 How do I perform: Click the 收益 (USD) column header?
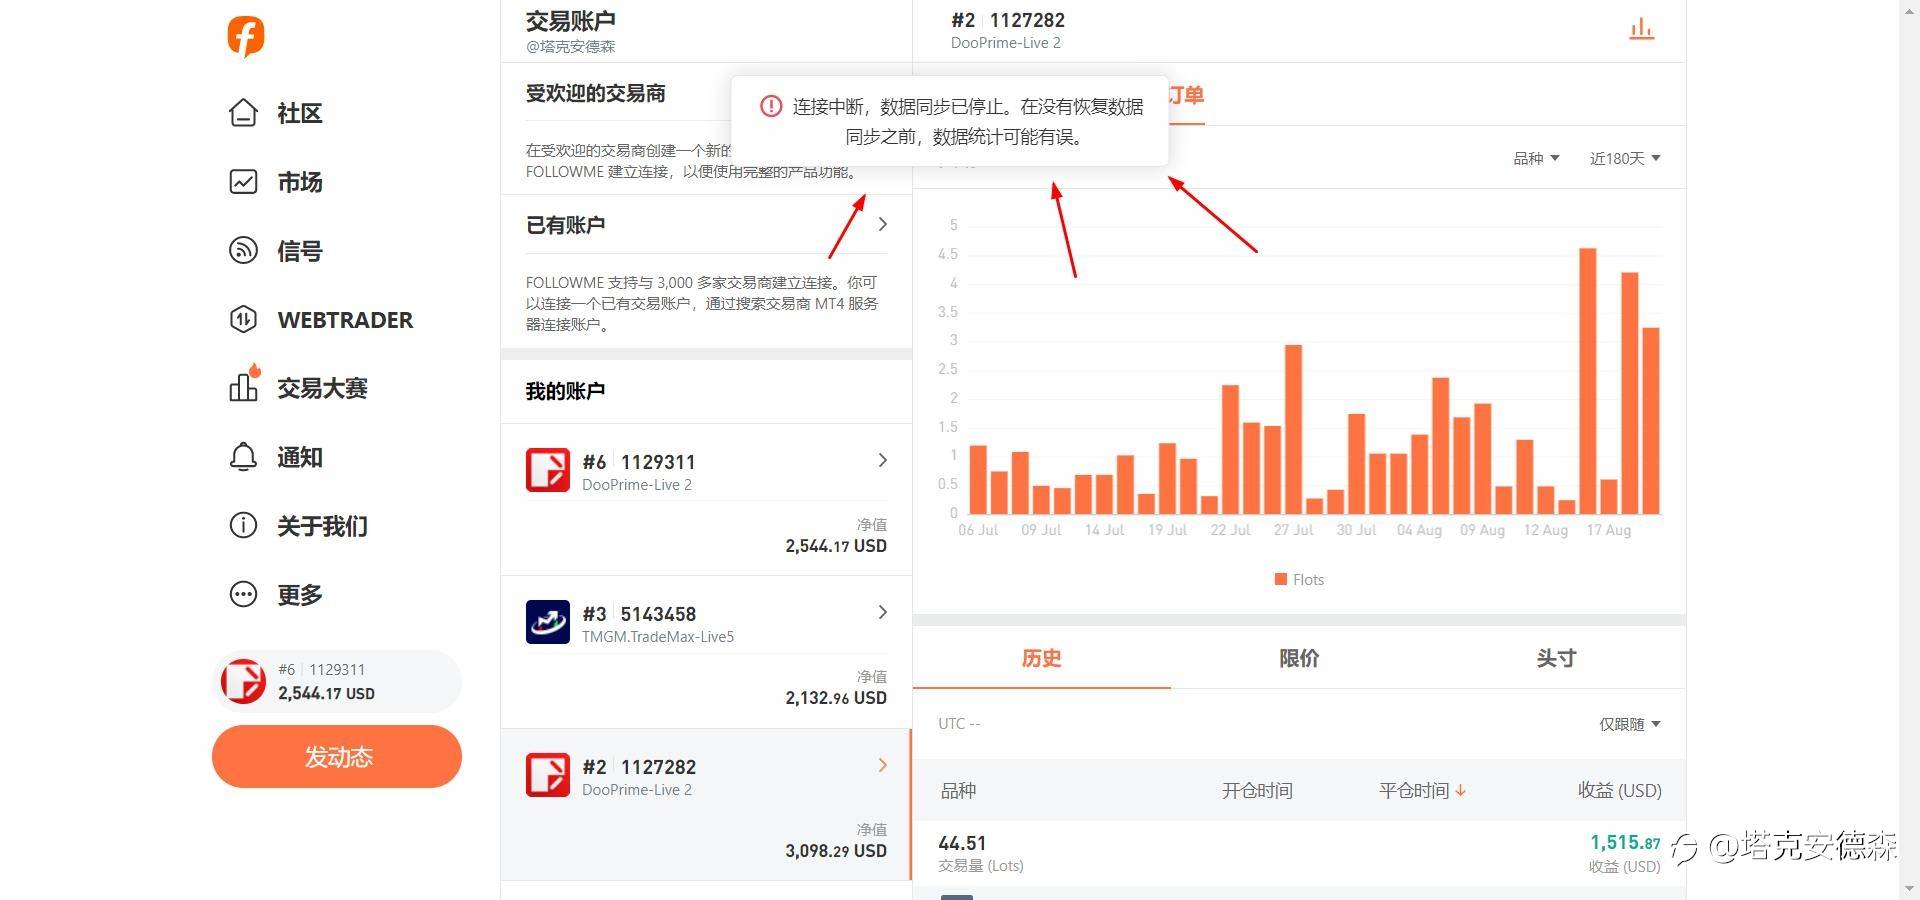coord(1620,791)
